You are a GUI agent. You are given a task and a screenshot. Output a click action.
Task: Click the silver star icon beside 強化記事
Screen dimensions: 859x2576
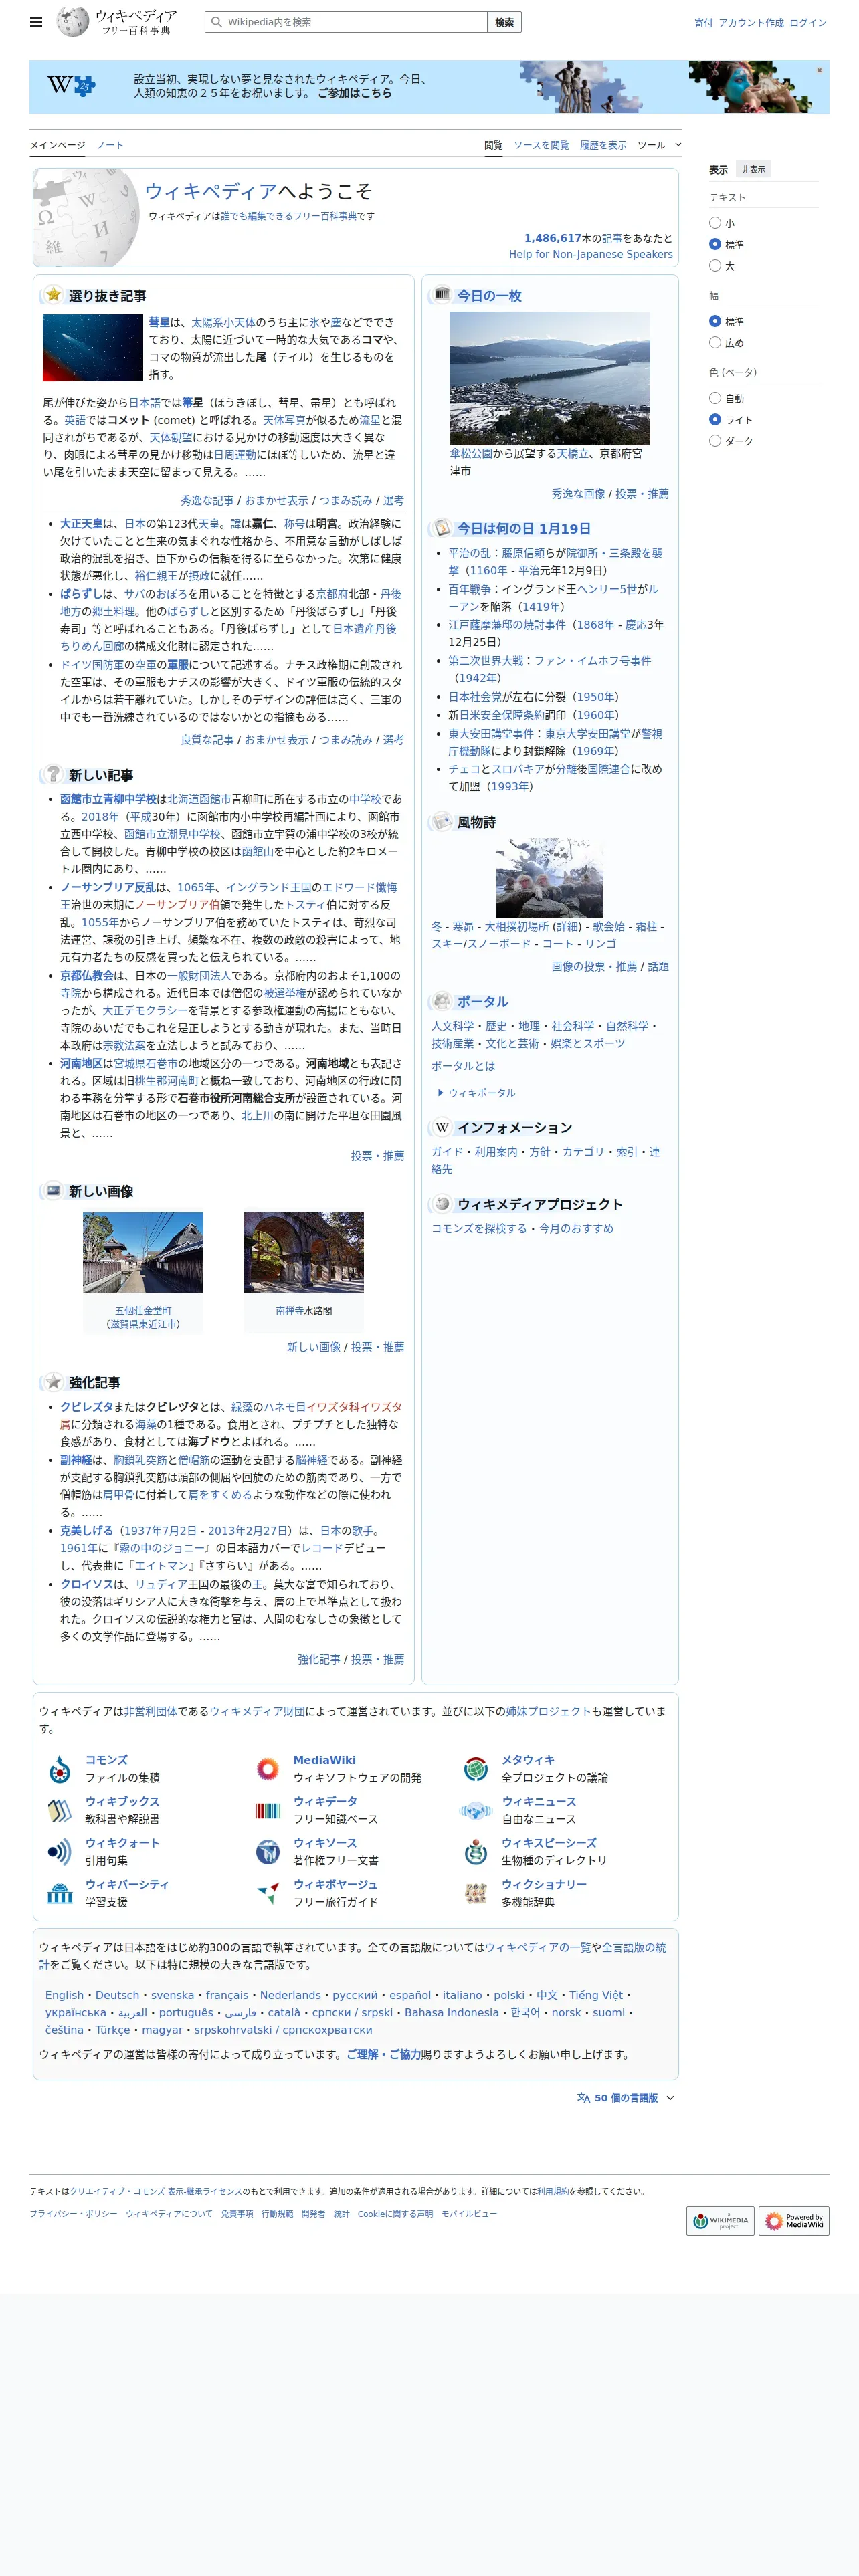(x=53, y=1382)
